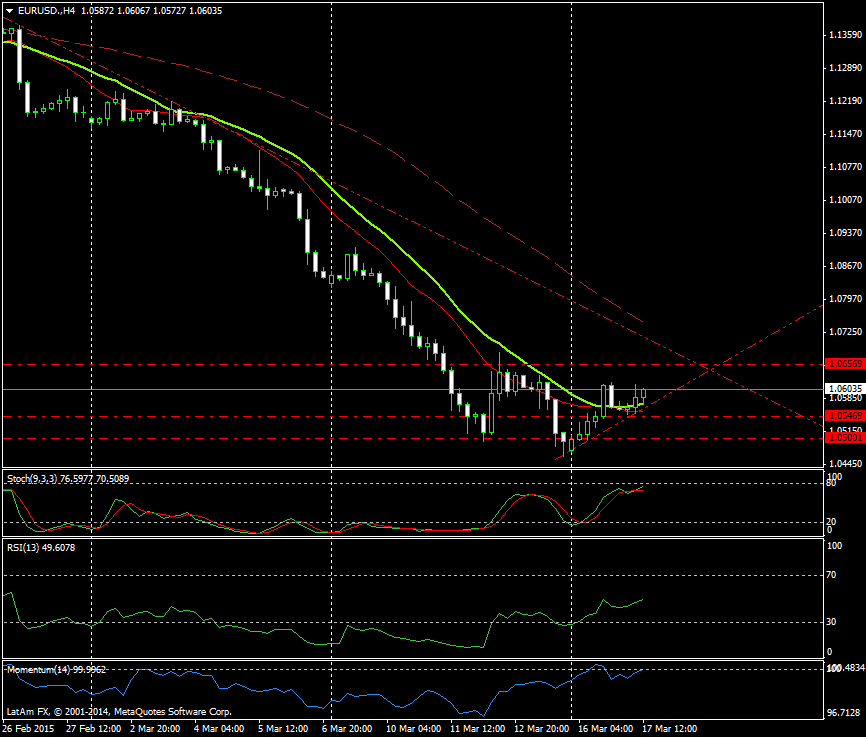Click the 6 Mar 20:00 time label

tap(348, 729)
